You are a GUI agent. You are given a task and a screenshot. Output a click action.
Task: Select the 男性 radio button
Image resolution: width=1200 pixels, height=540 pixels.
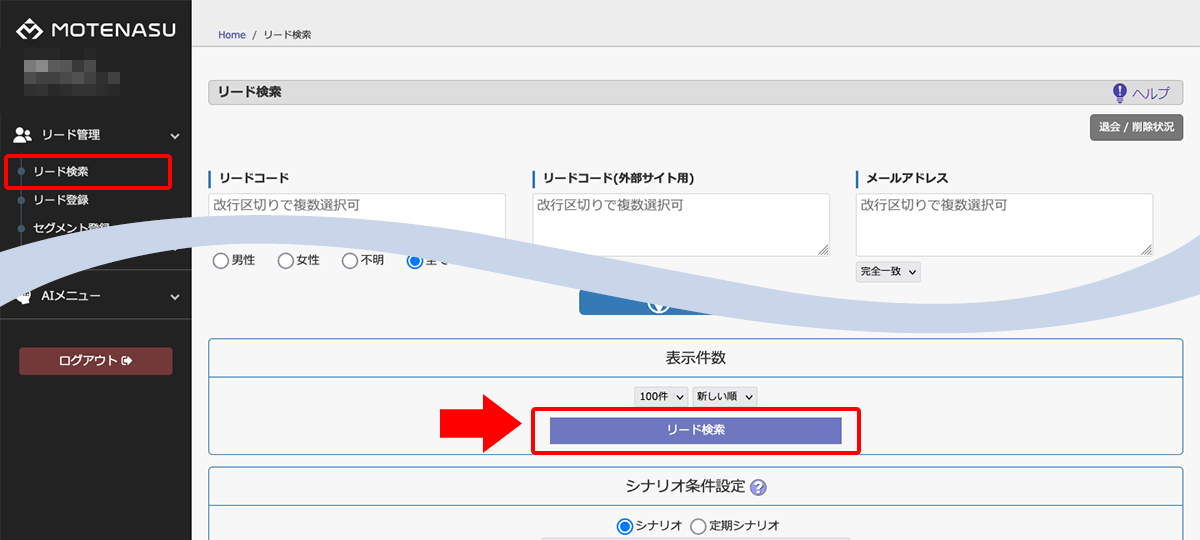(x=221, y=261)
